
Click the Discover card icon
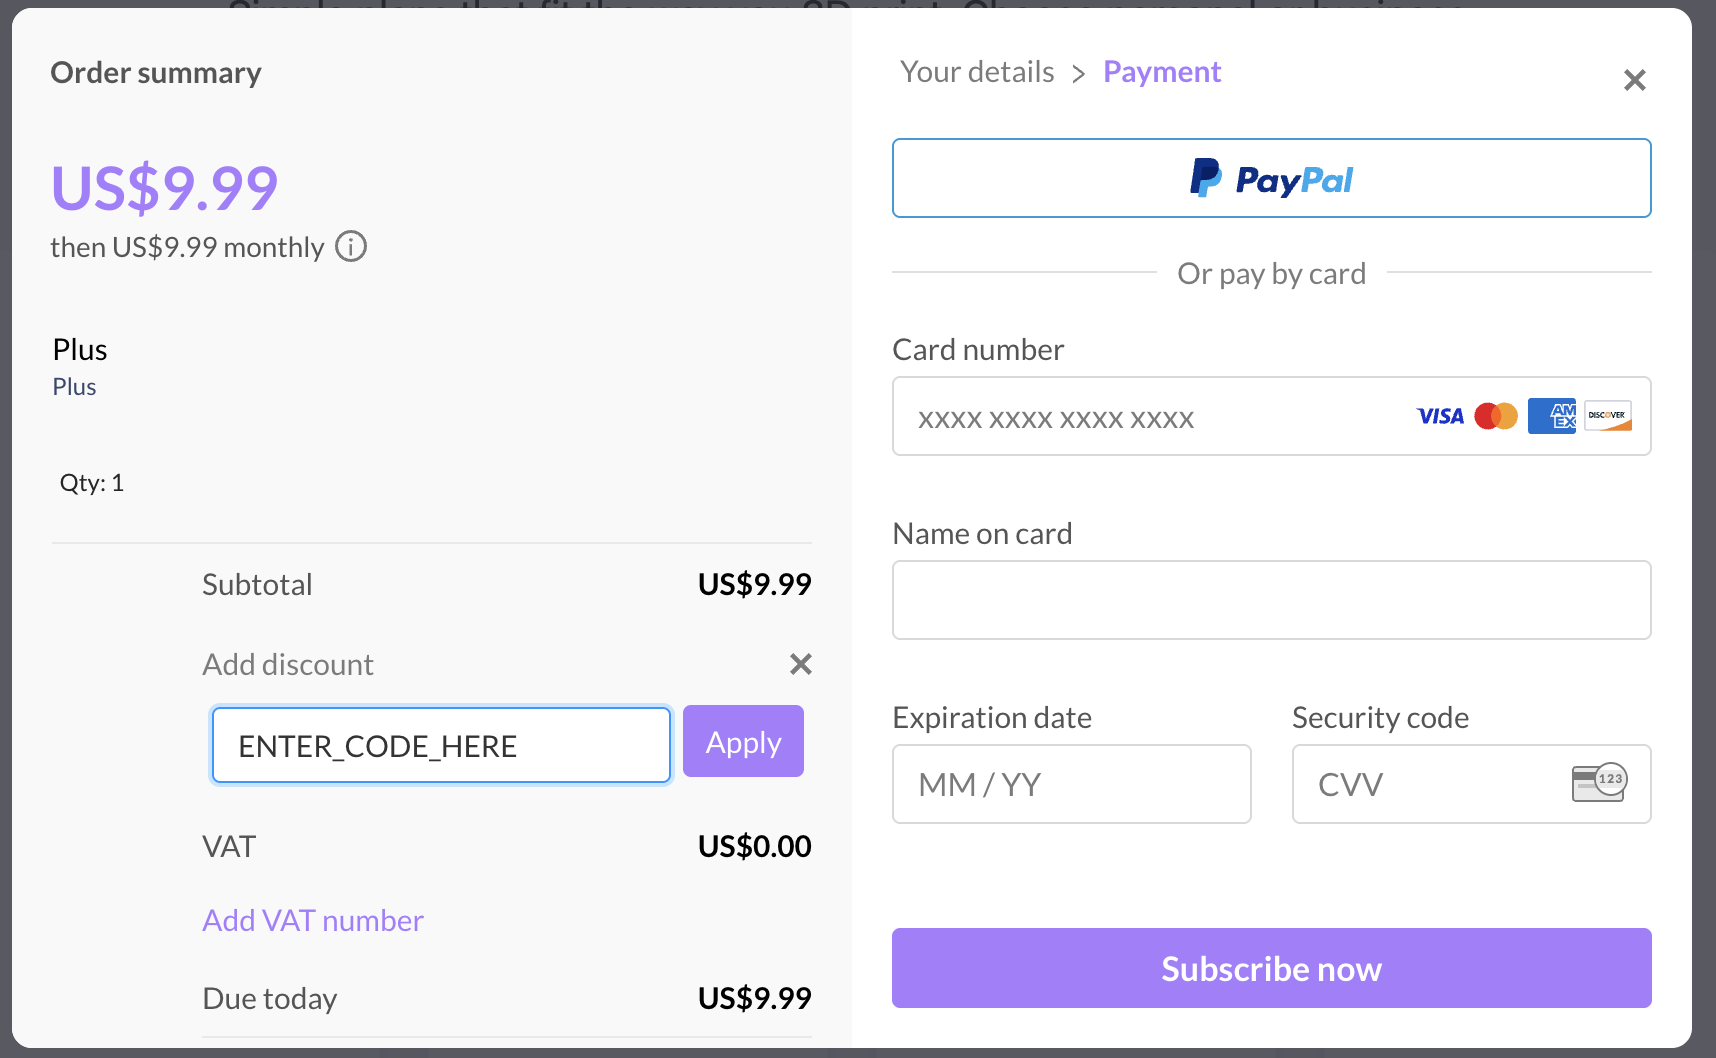click(x=1607, y=416)
